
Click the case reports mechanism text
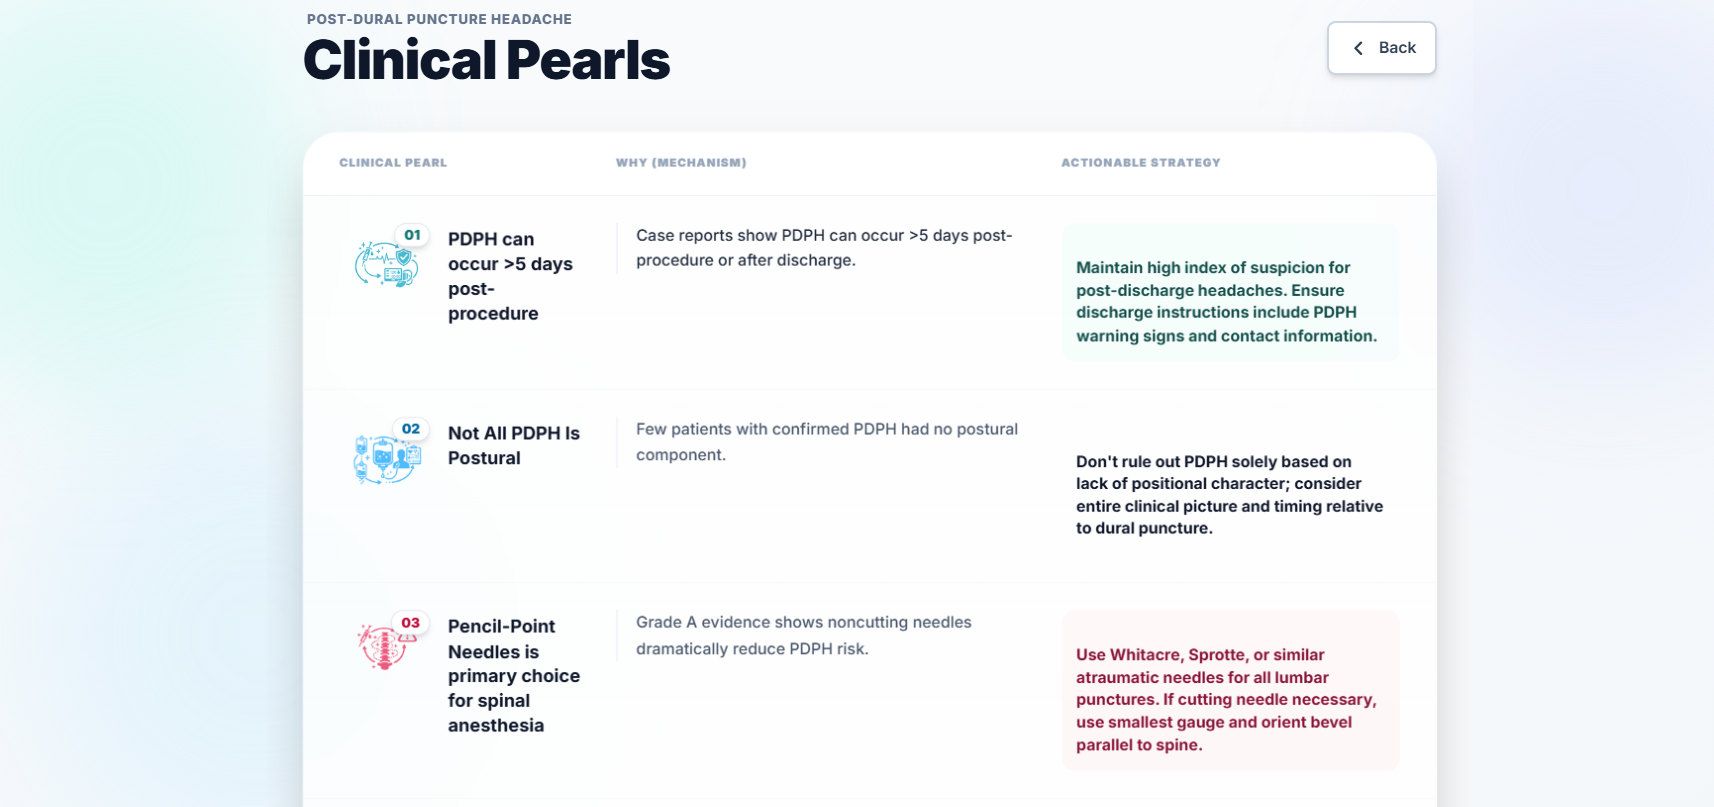coord(824,248)
